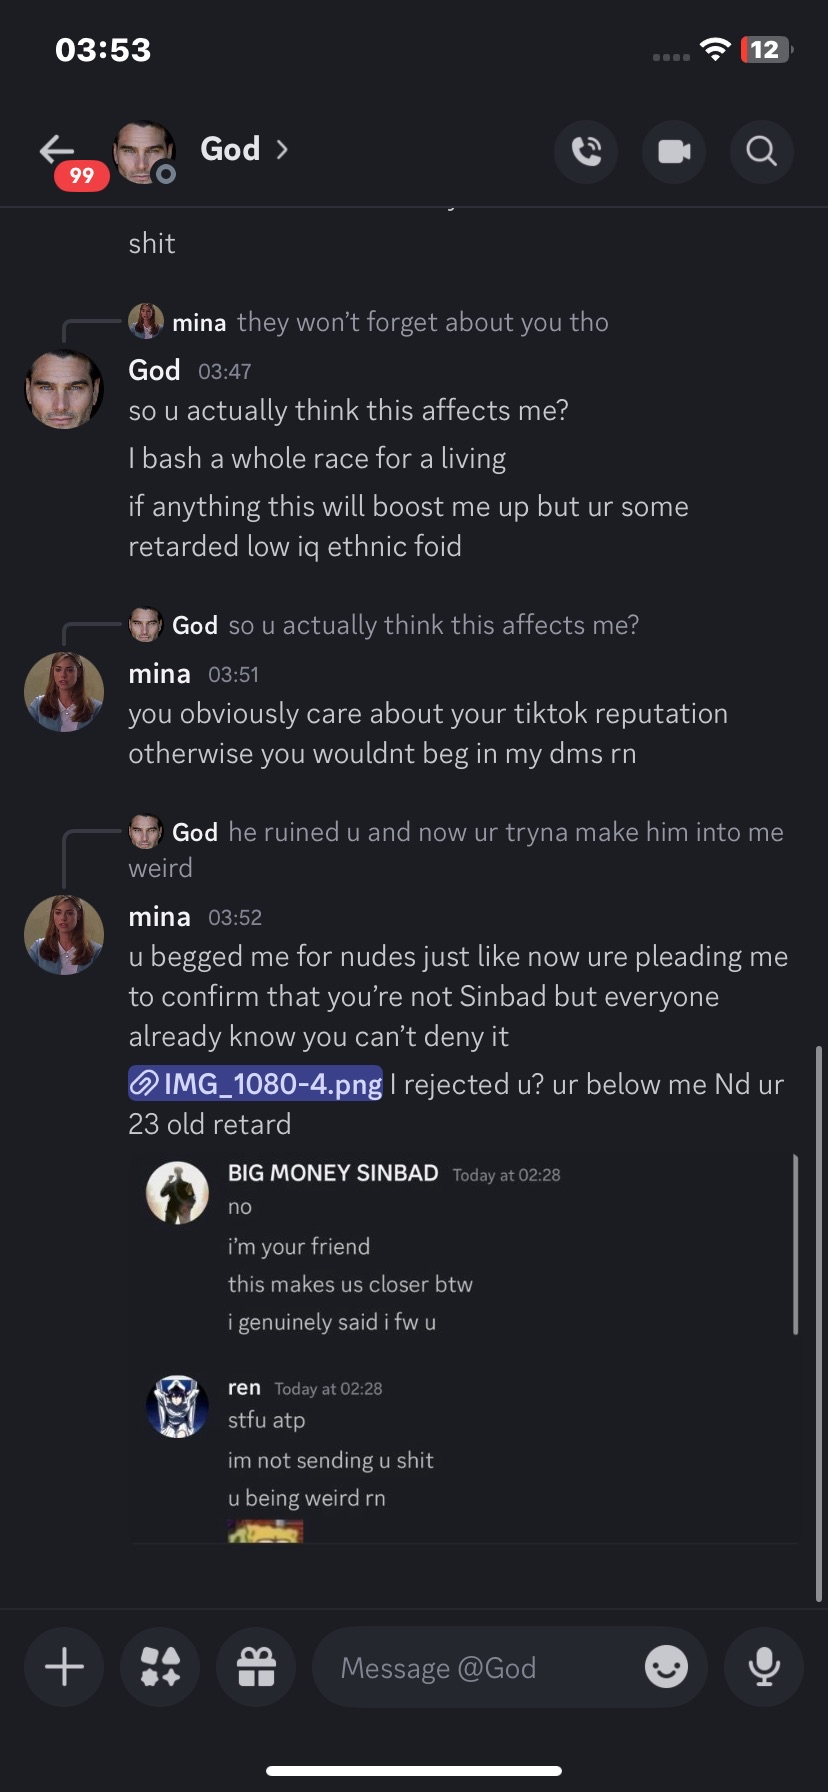Jump to replied message "they won't forget about you tho"
The height and width of the screenshot is (1792, 828).
422,322
